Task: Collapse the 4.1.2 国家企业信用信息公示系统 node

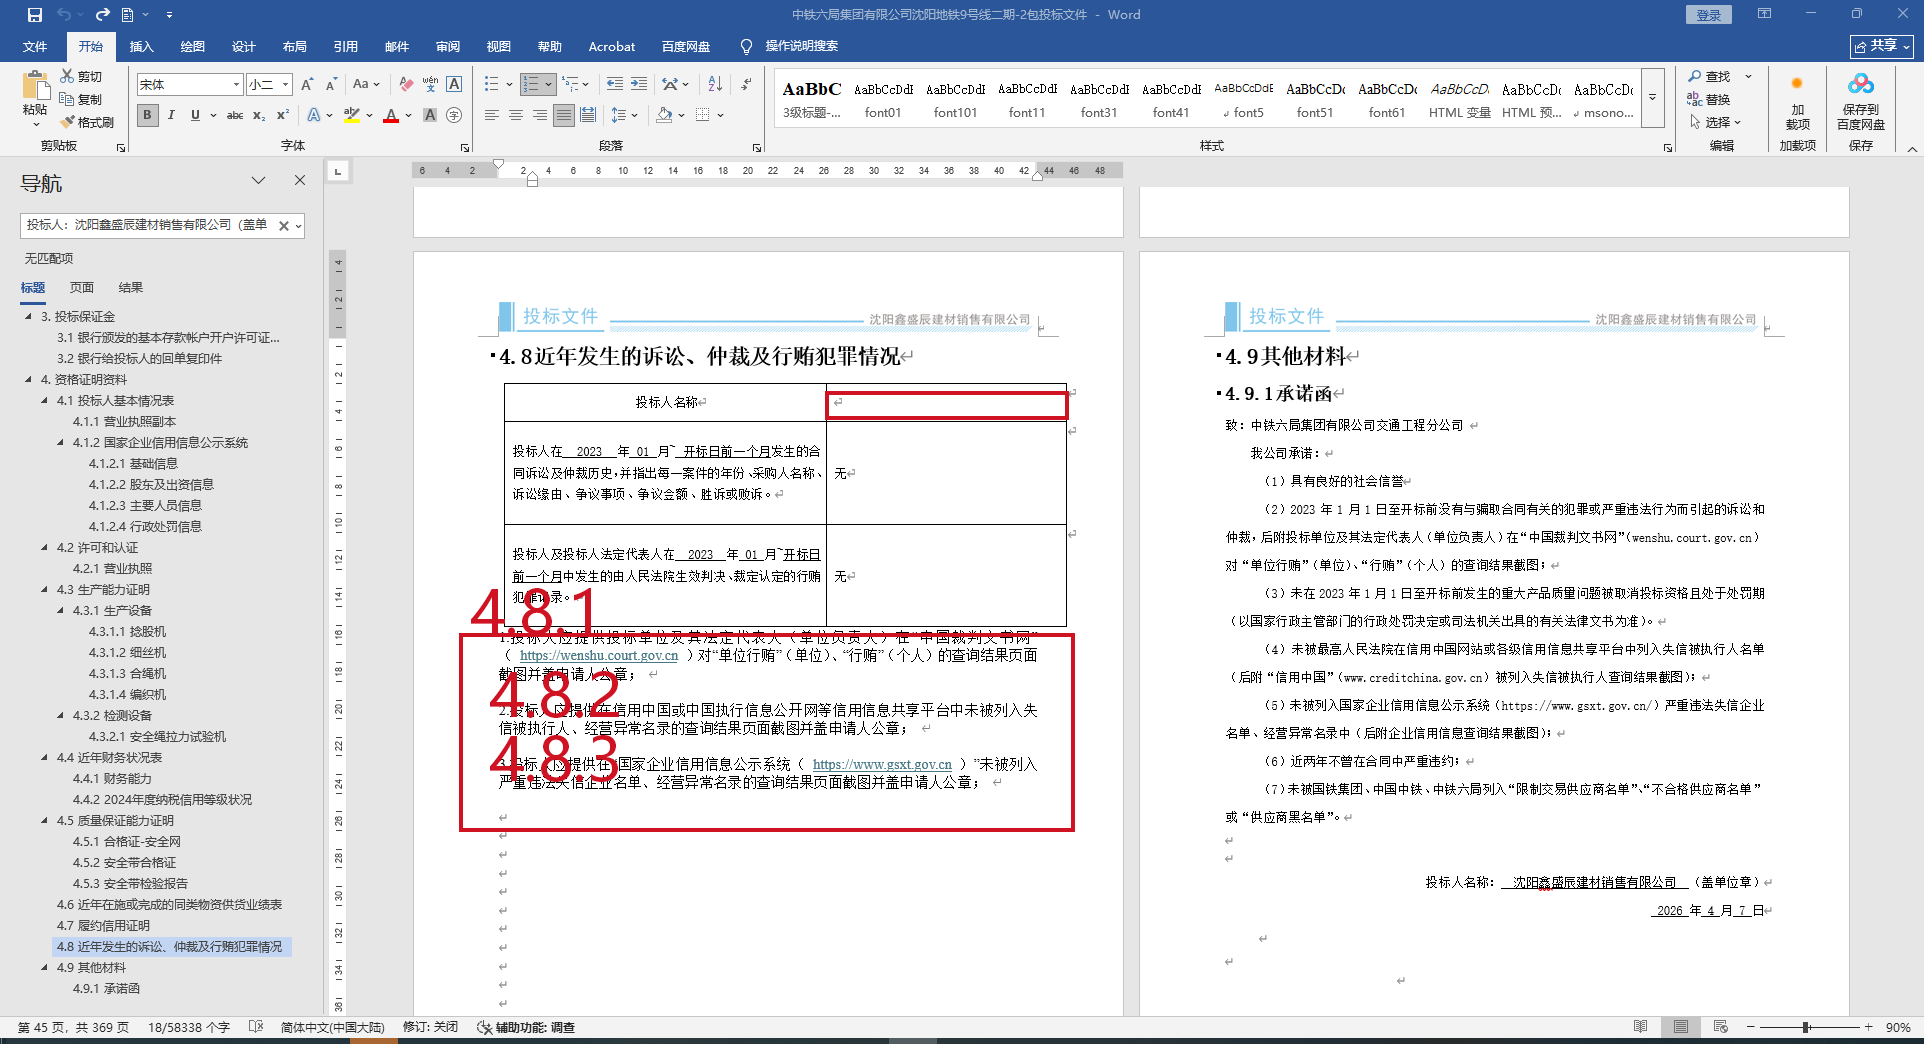Action: (61, 443)
